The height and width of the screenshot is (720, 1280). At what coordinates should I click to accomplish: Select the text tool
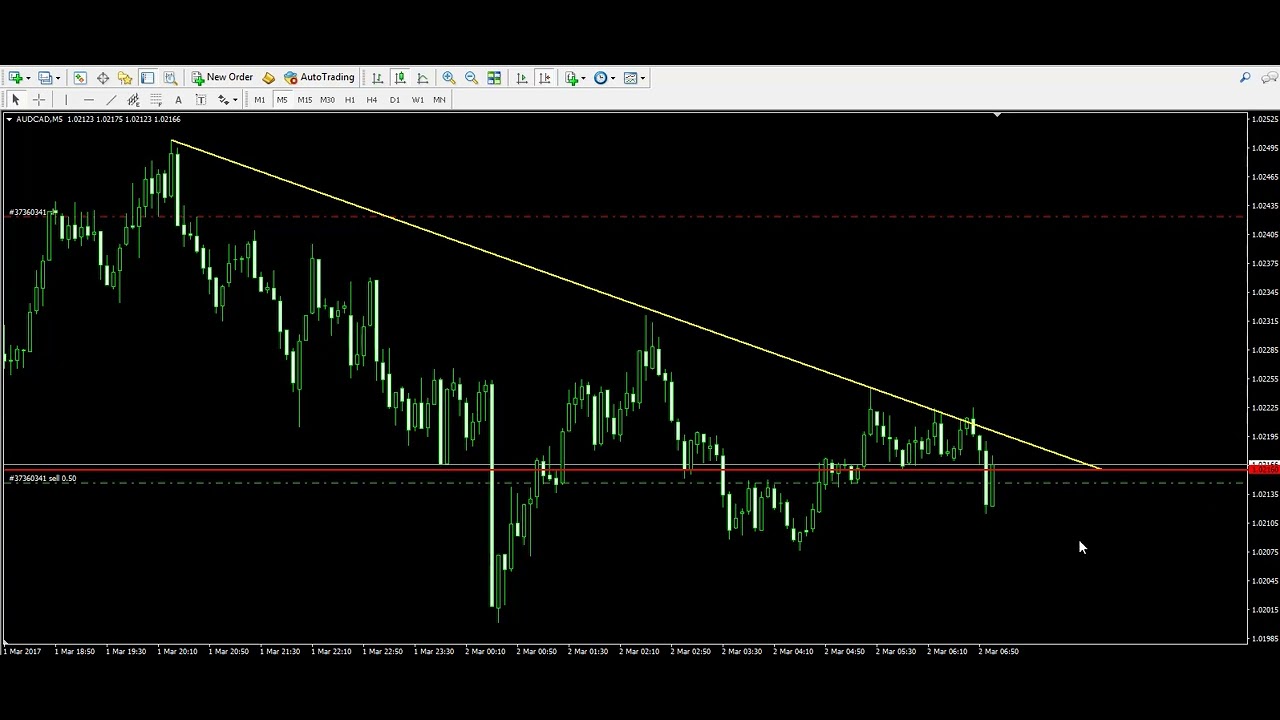(x=178, y=99)
